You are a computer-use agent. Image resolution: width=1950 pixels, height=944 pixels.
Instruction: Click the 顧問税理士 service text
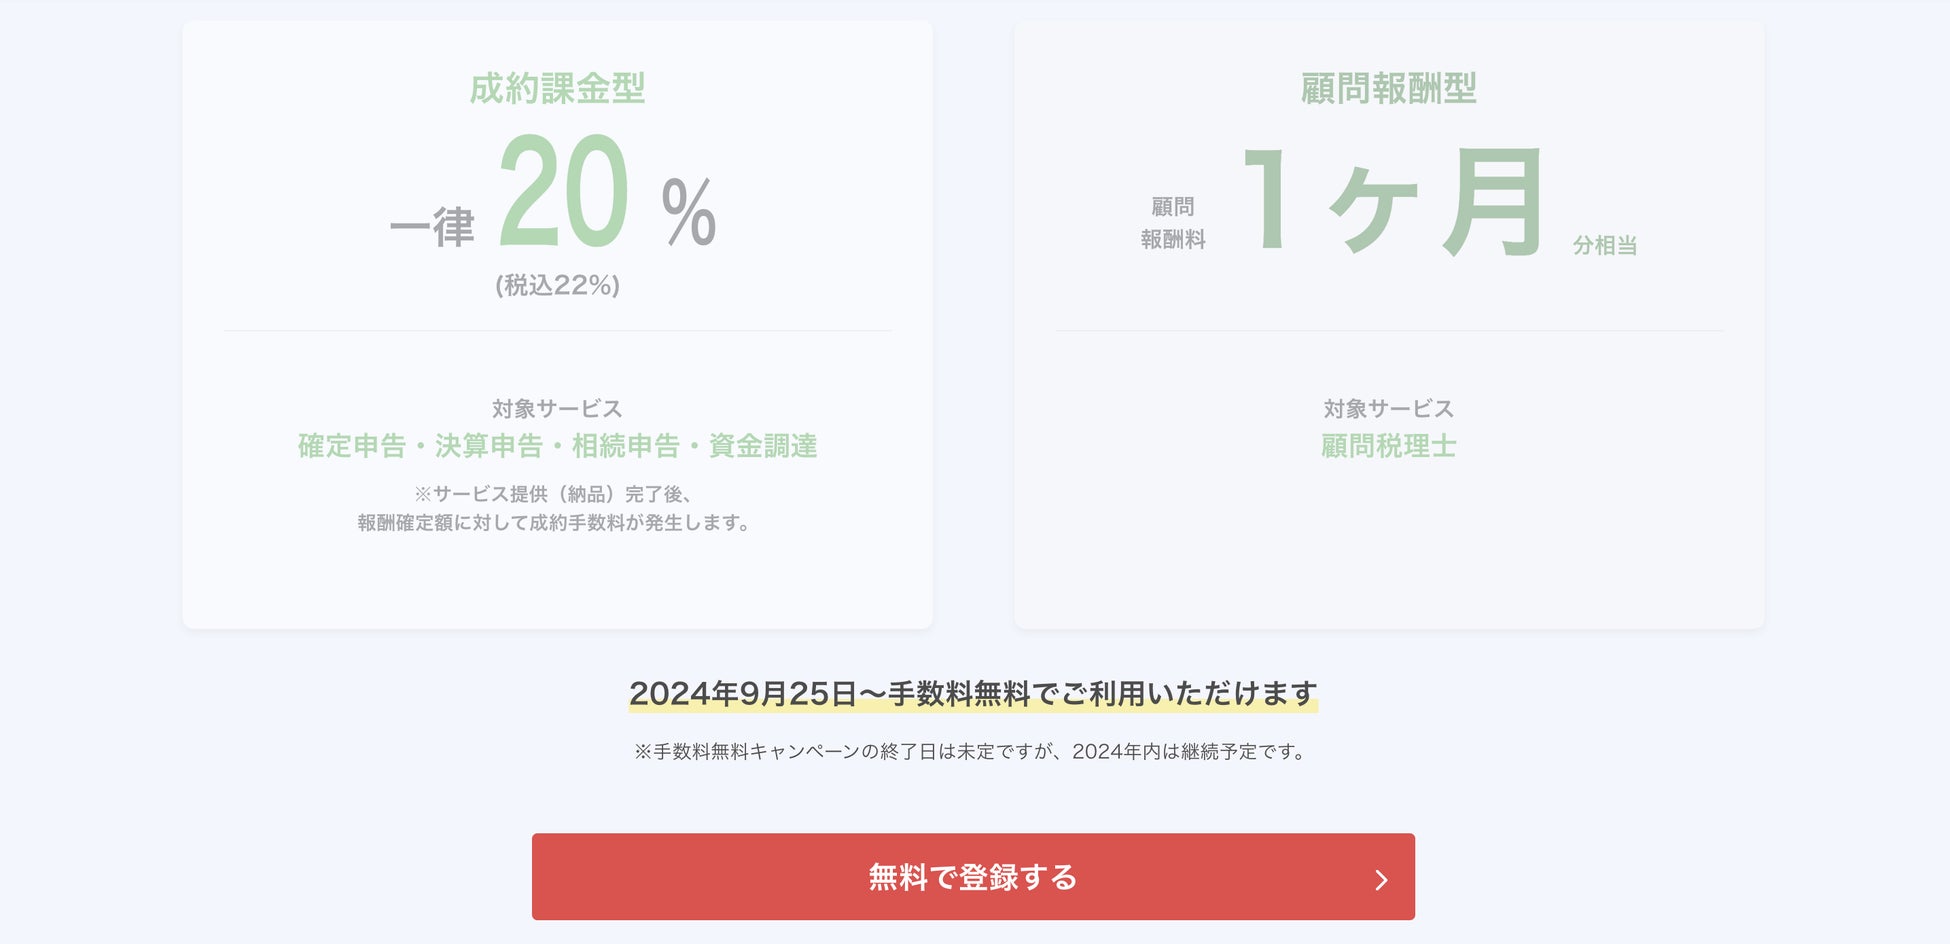pos(1389,446)
